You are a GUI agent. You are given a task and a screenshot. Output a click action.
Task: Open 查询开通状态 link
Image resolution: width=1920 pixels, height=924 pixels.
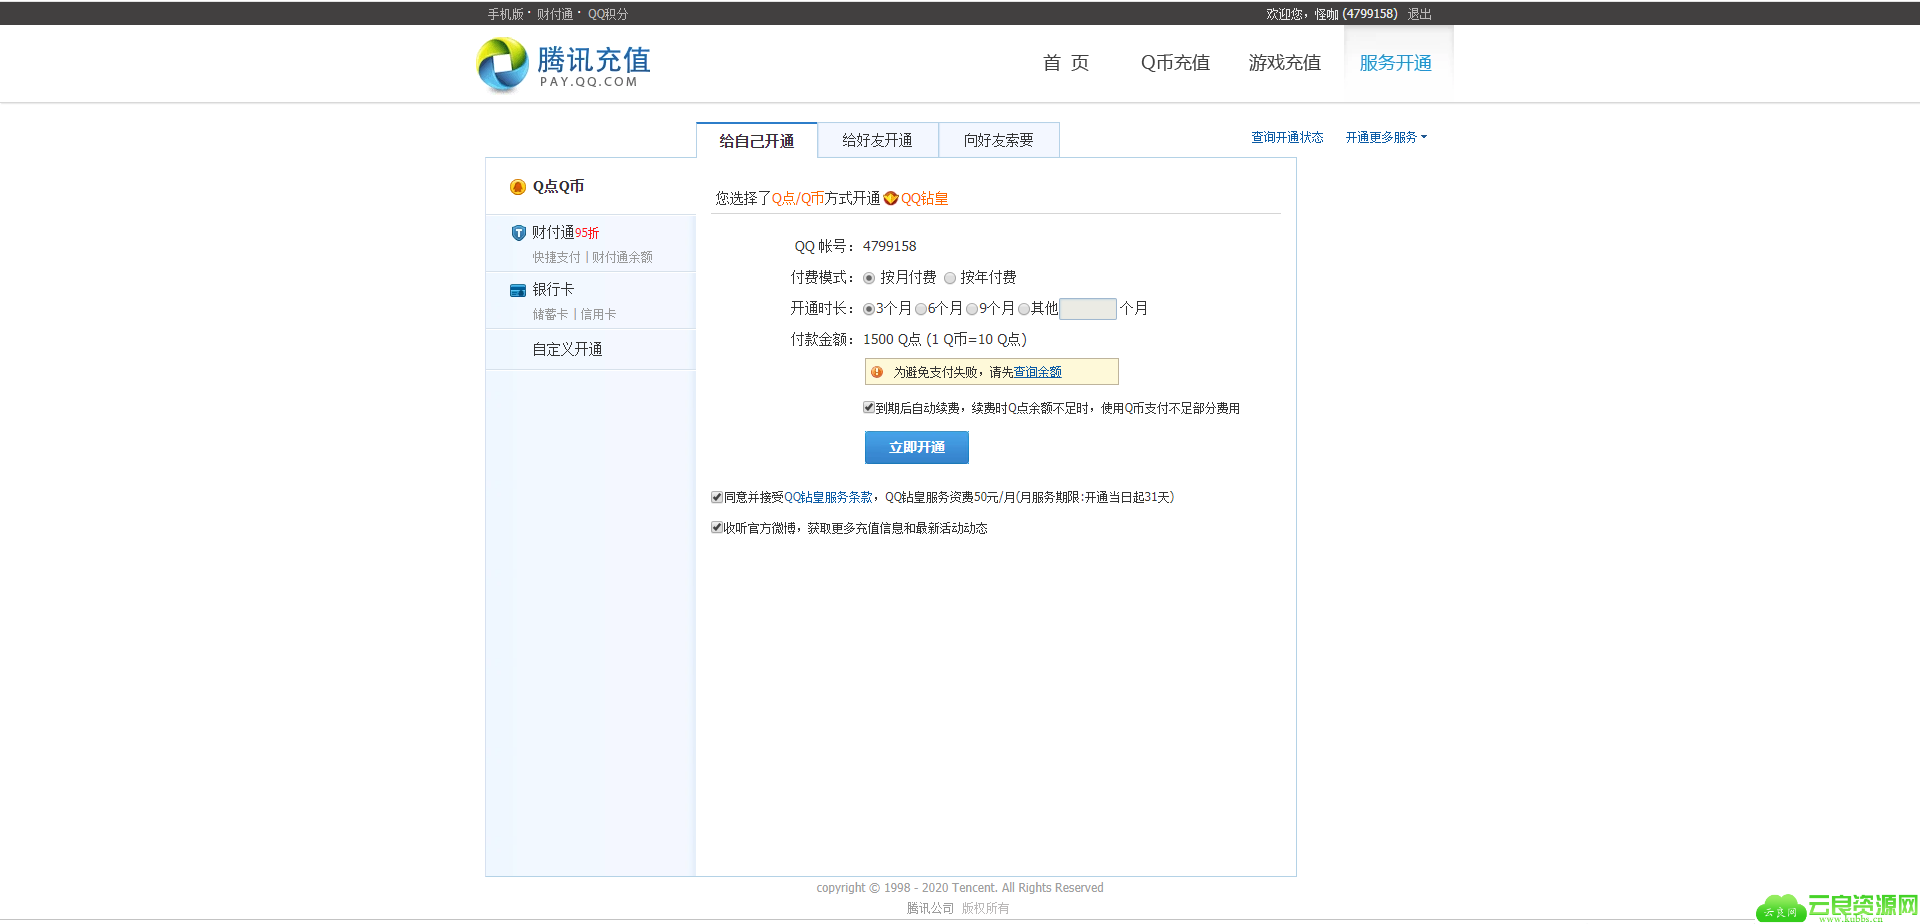1287,138
